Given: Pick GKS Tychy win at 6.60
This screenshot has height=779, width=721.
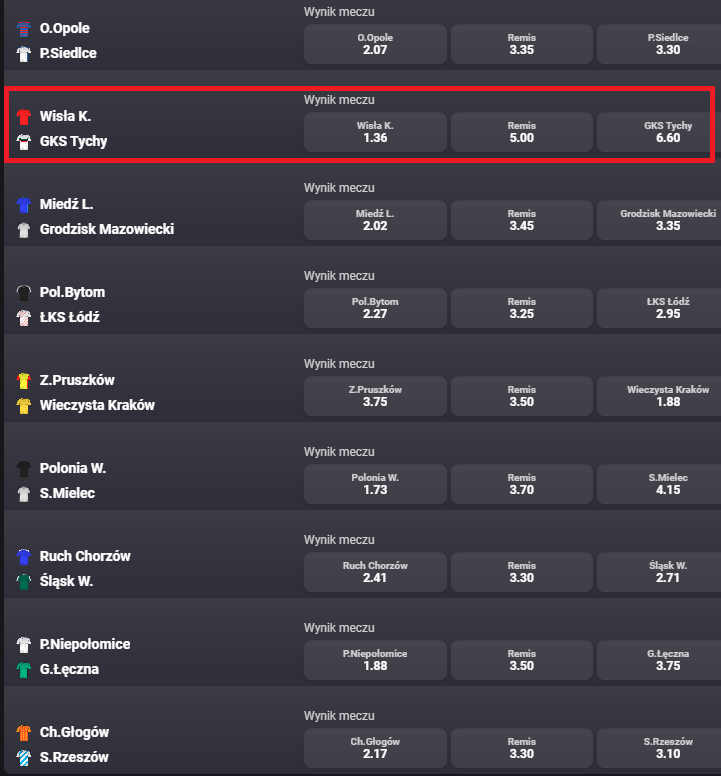Looking at the screenshot, I should click(x=659, y=132).
